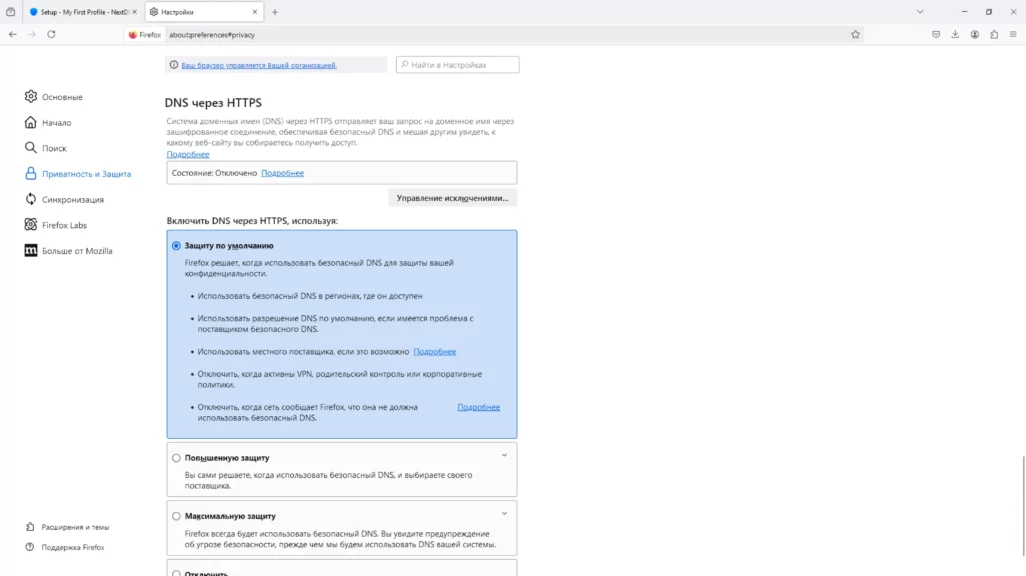Open a new tab with plus icon
1026x576 pixels.
click(275, 12)
